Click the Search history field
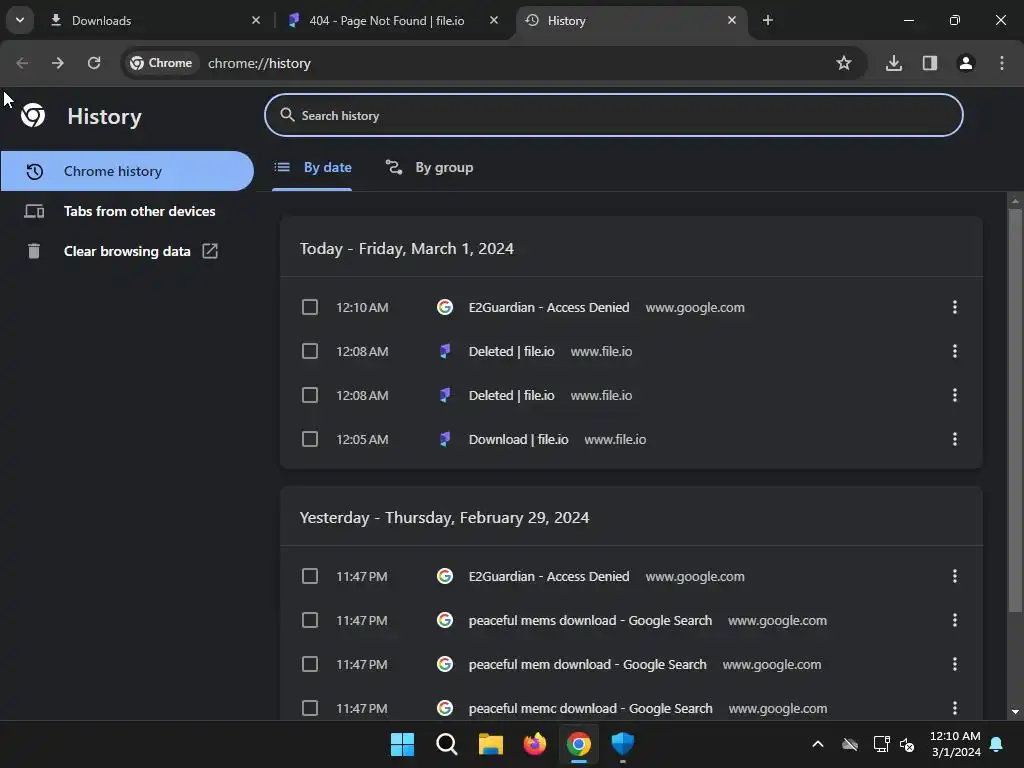1024x768 pixels. (x=613, y=116)
